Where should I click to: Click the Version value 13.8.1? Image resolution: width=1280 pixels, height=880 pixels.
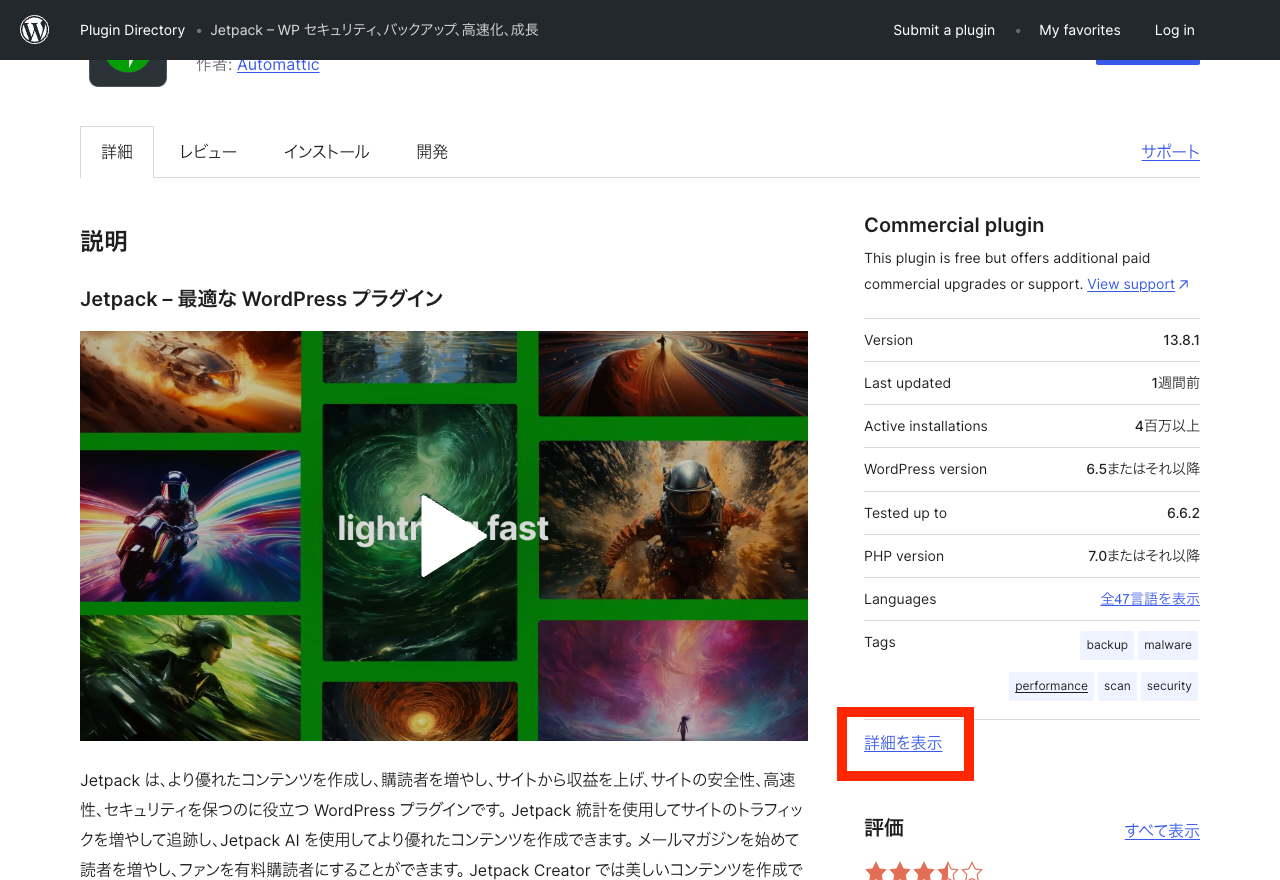click(1181, 340)
